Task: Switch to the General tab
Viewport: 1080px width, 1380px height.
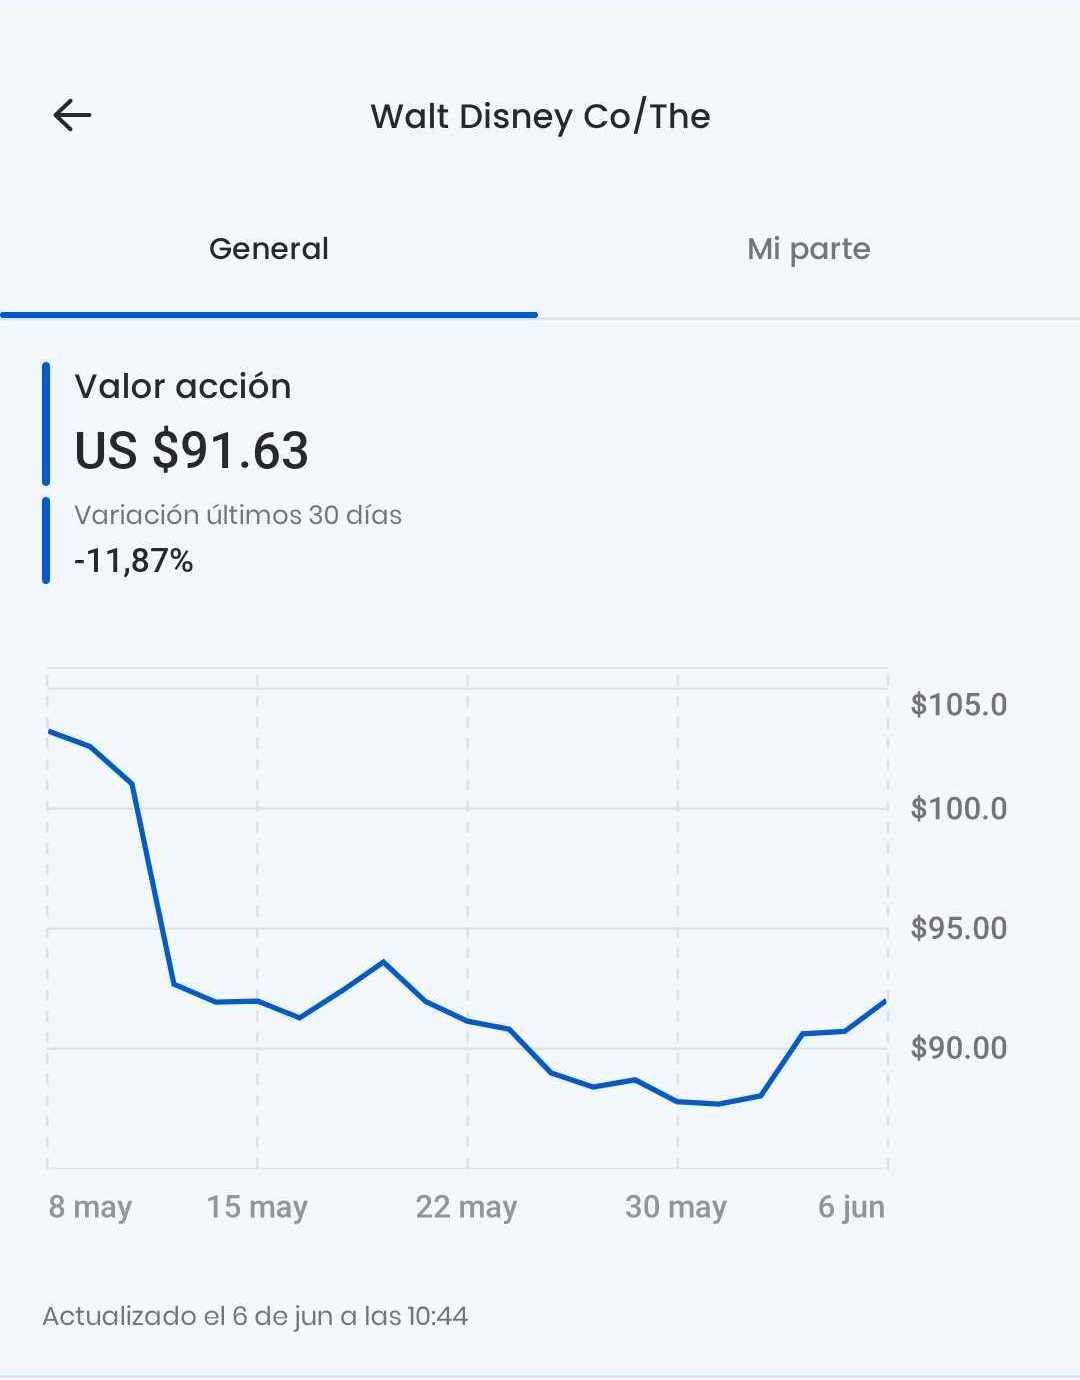Action: (268, 249)
